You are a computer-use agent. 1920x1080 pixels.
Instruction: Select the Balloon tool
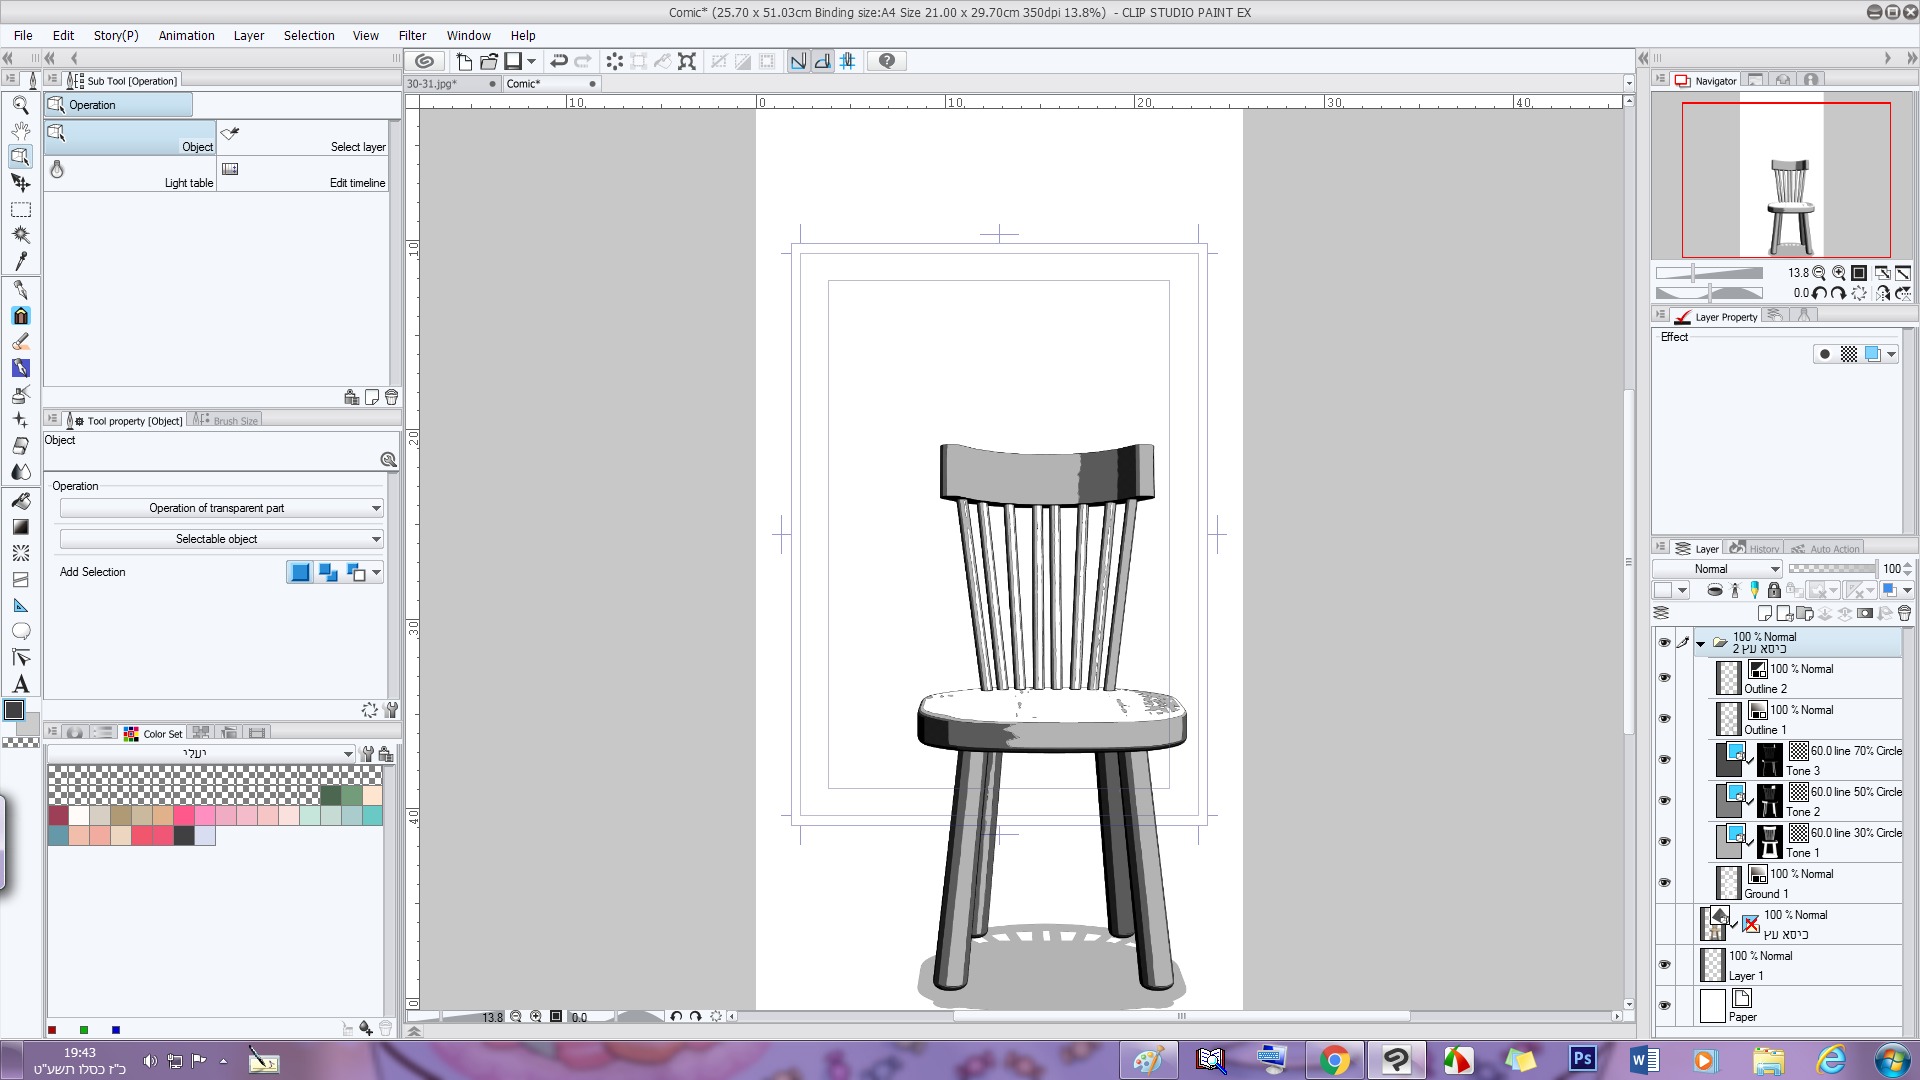click(x=20, y=631)
